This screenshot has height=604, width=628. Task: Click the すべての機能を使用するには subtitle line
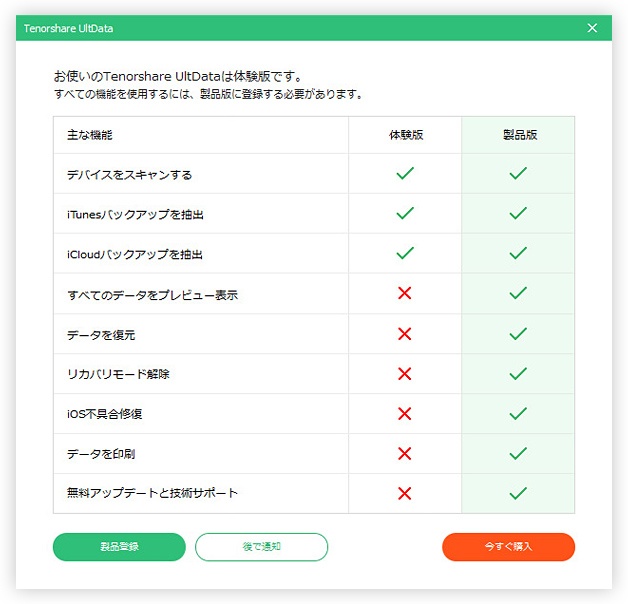[x=208, y=94]
